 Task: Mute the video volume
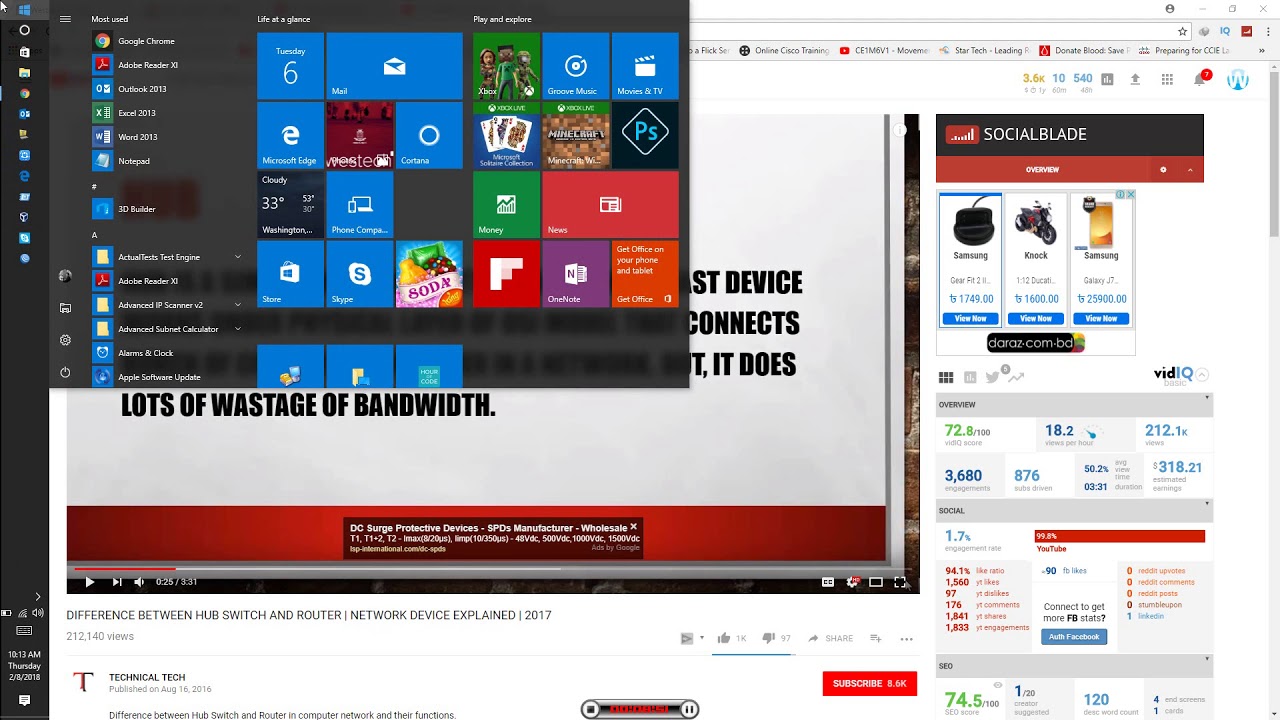click(139, 582)
